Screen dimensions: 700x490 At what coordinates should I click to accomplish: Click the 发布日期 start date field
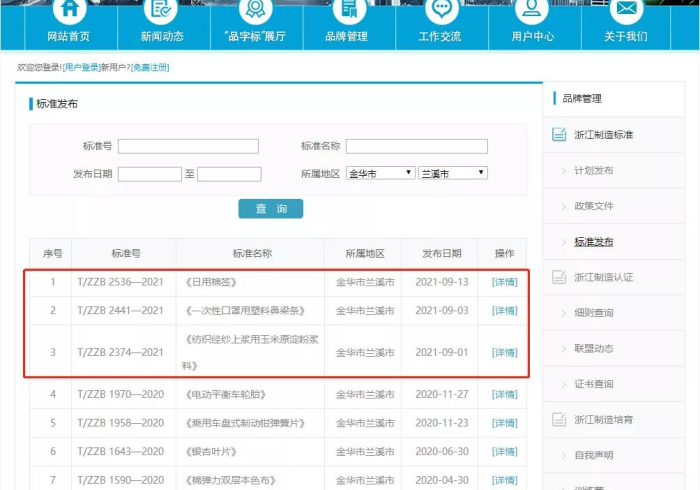pyautogui.click(x=149, y=174)
